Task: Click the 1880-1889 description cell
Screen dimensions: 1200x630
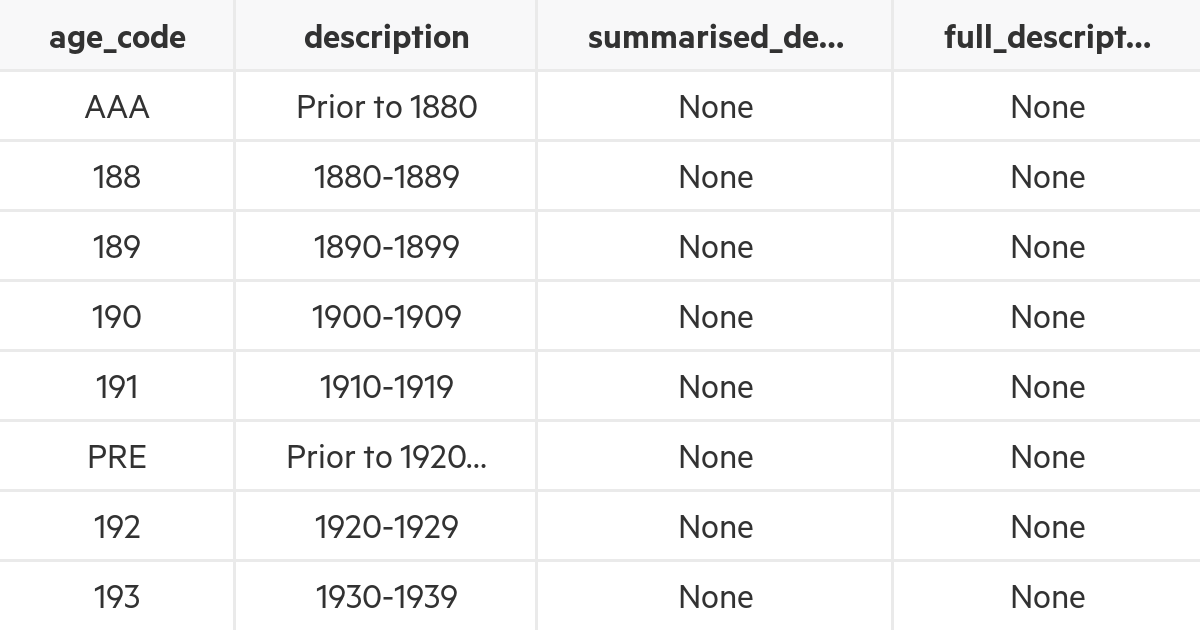Action: [386, 177]
